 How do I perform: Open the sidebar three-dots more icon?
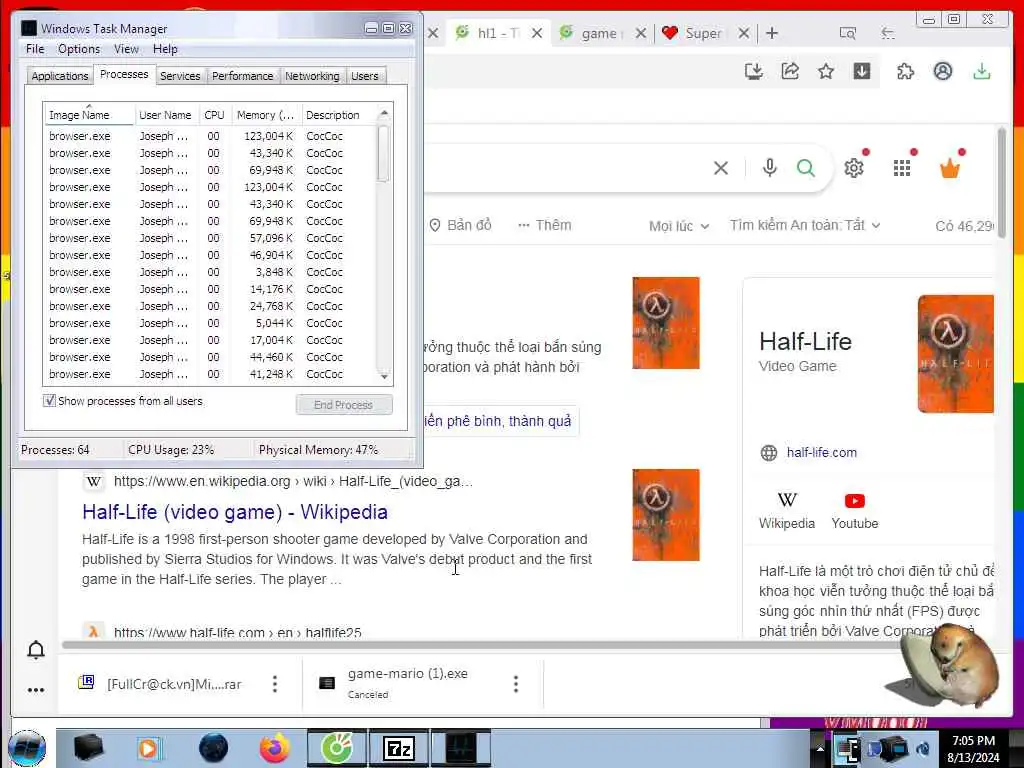(36, 690)
